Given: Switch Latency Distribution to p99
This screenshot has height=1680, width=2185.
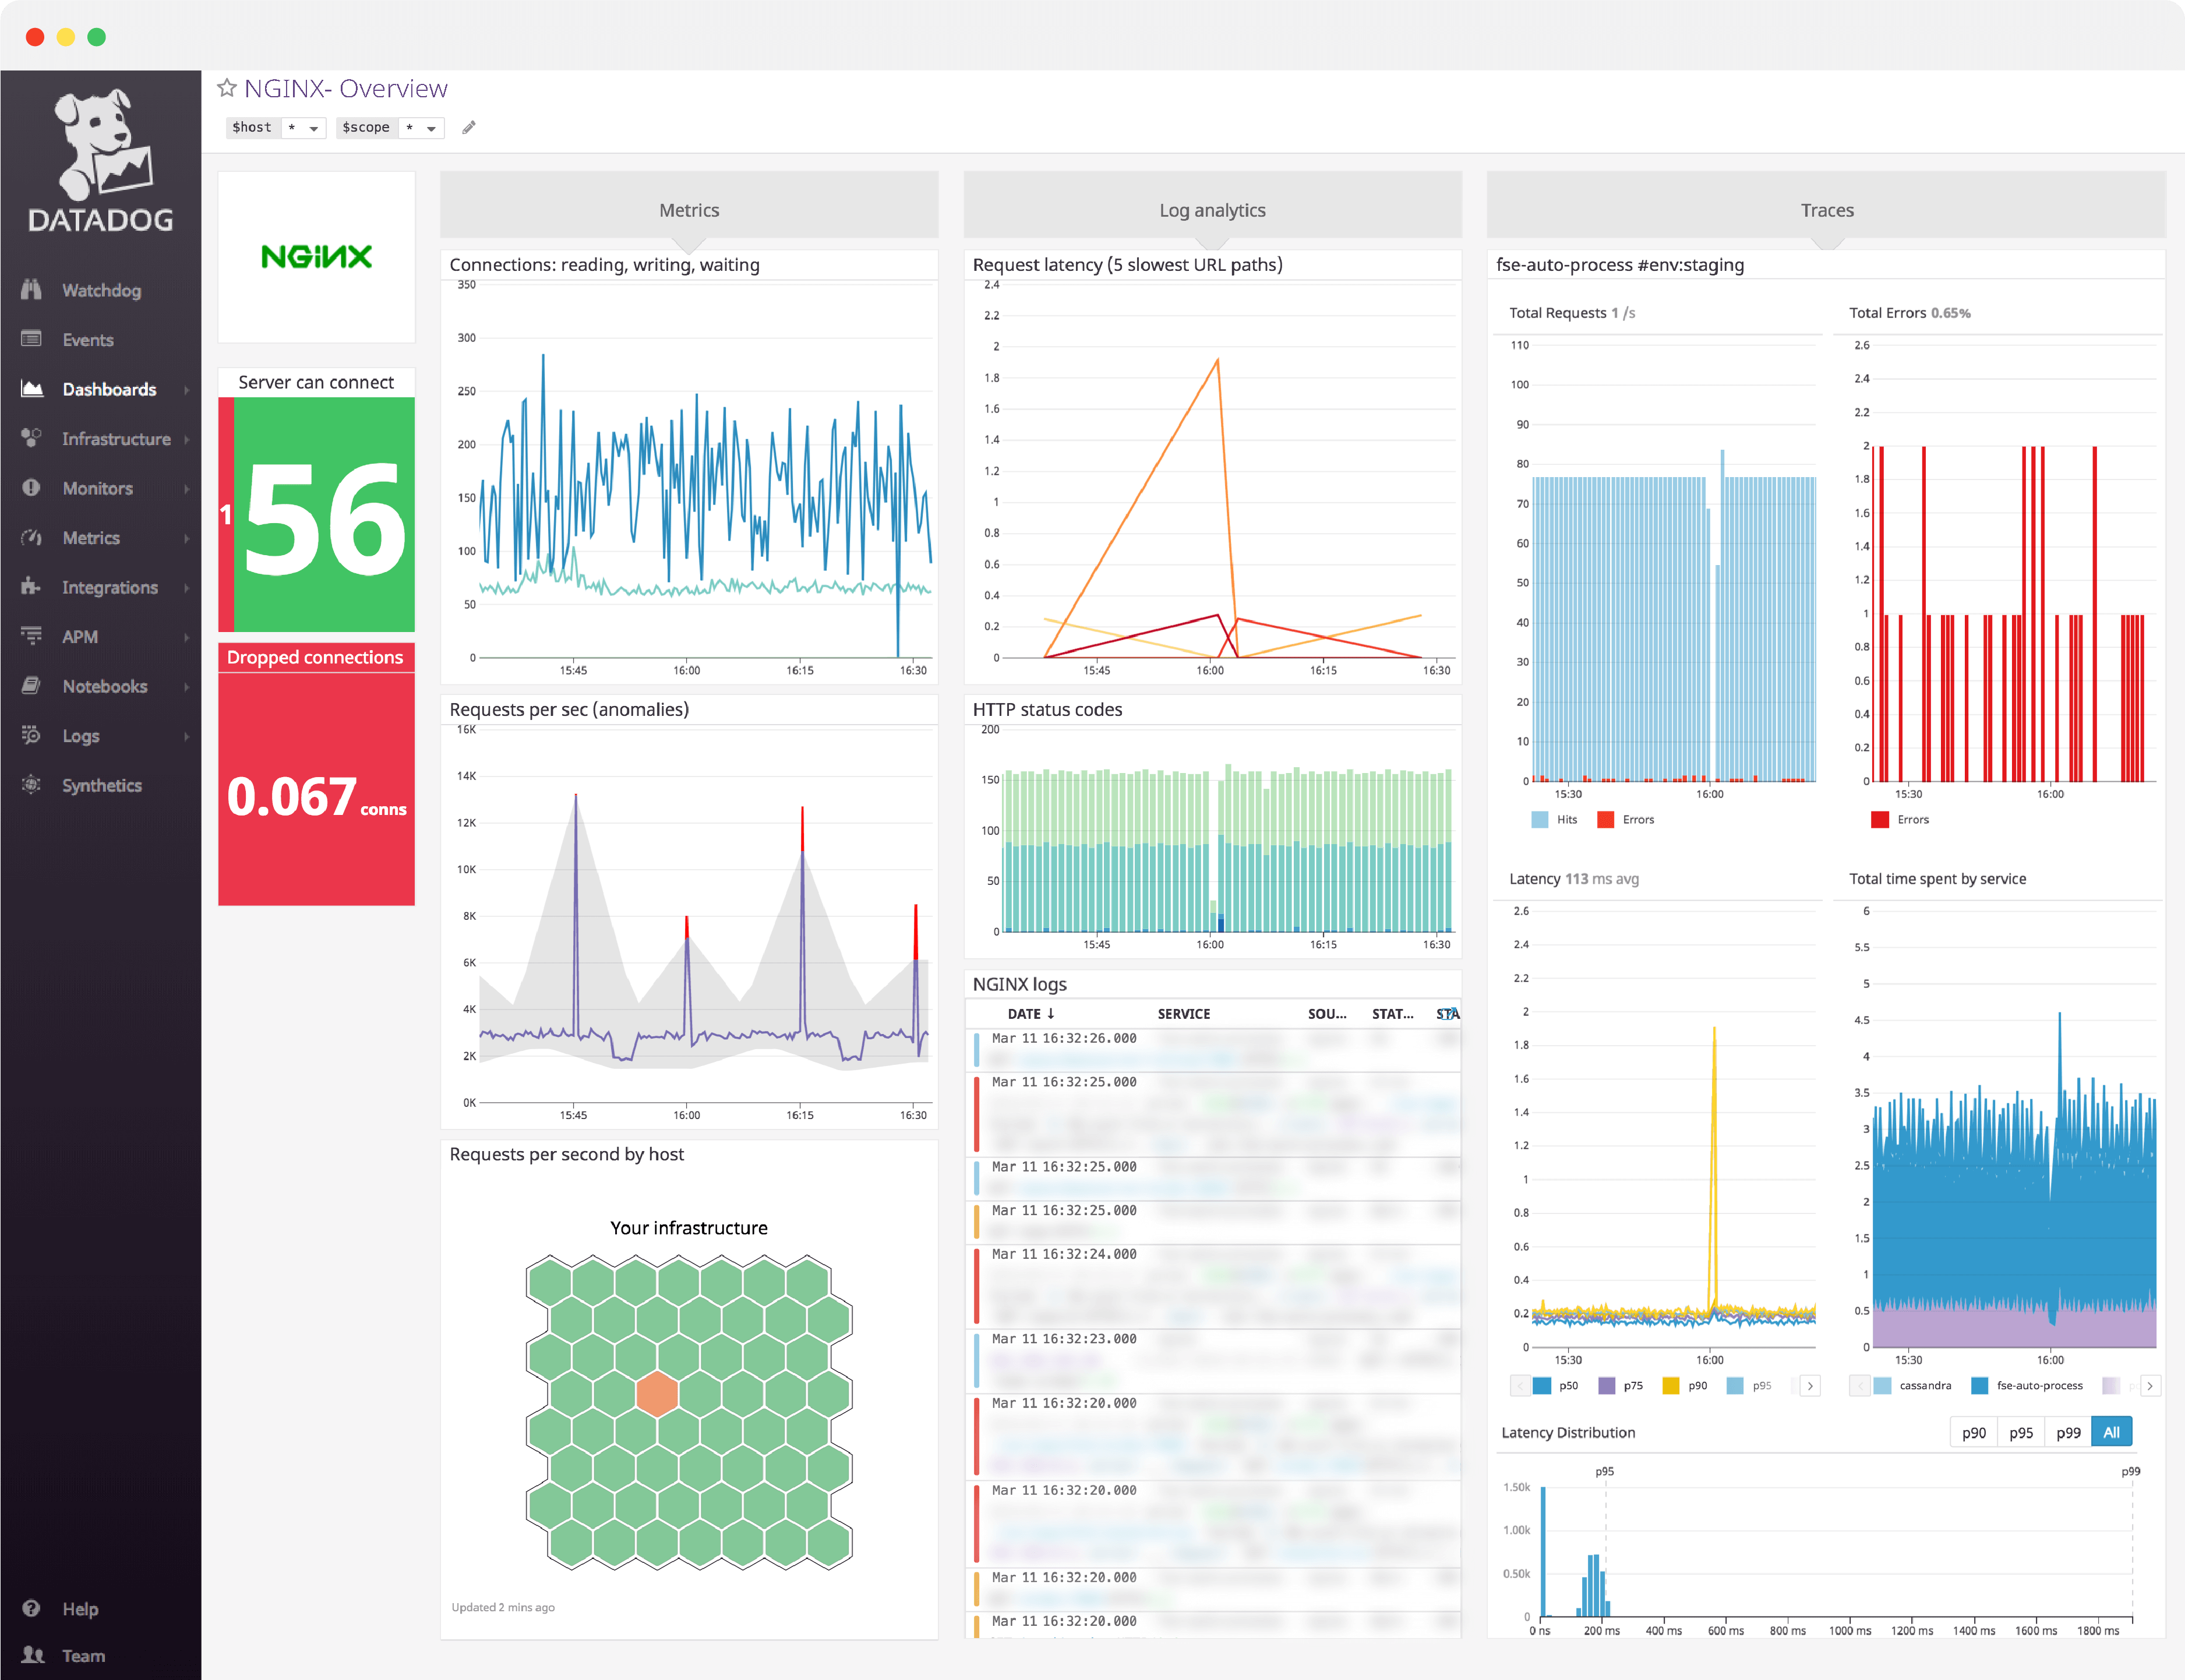Looking at the screenshot, I should click(2068, 1431).
